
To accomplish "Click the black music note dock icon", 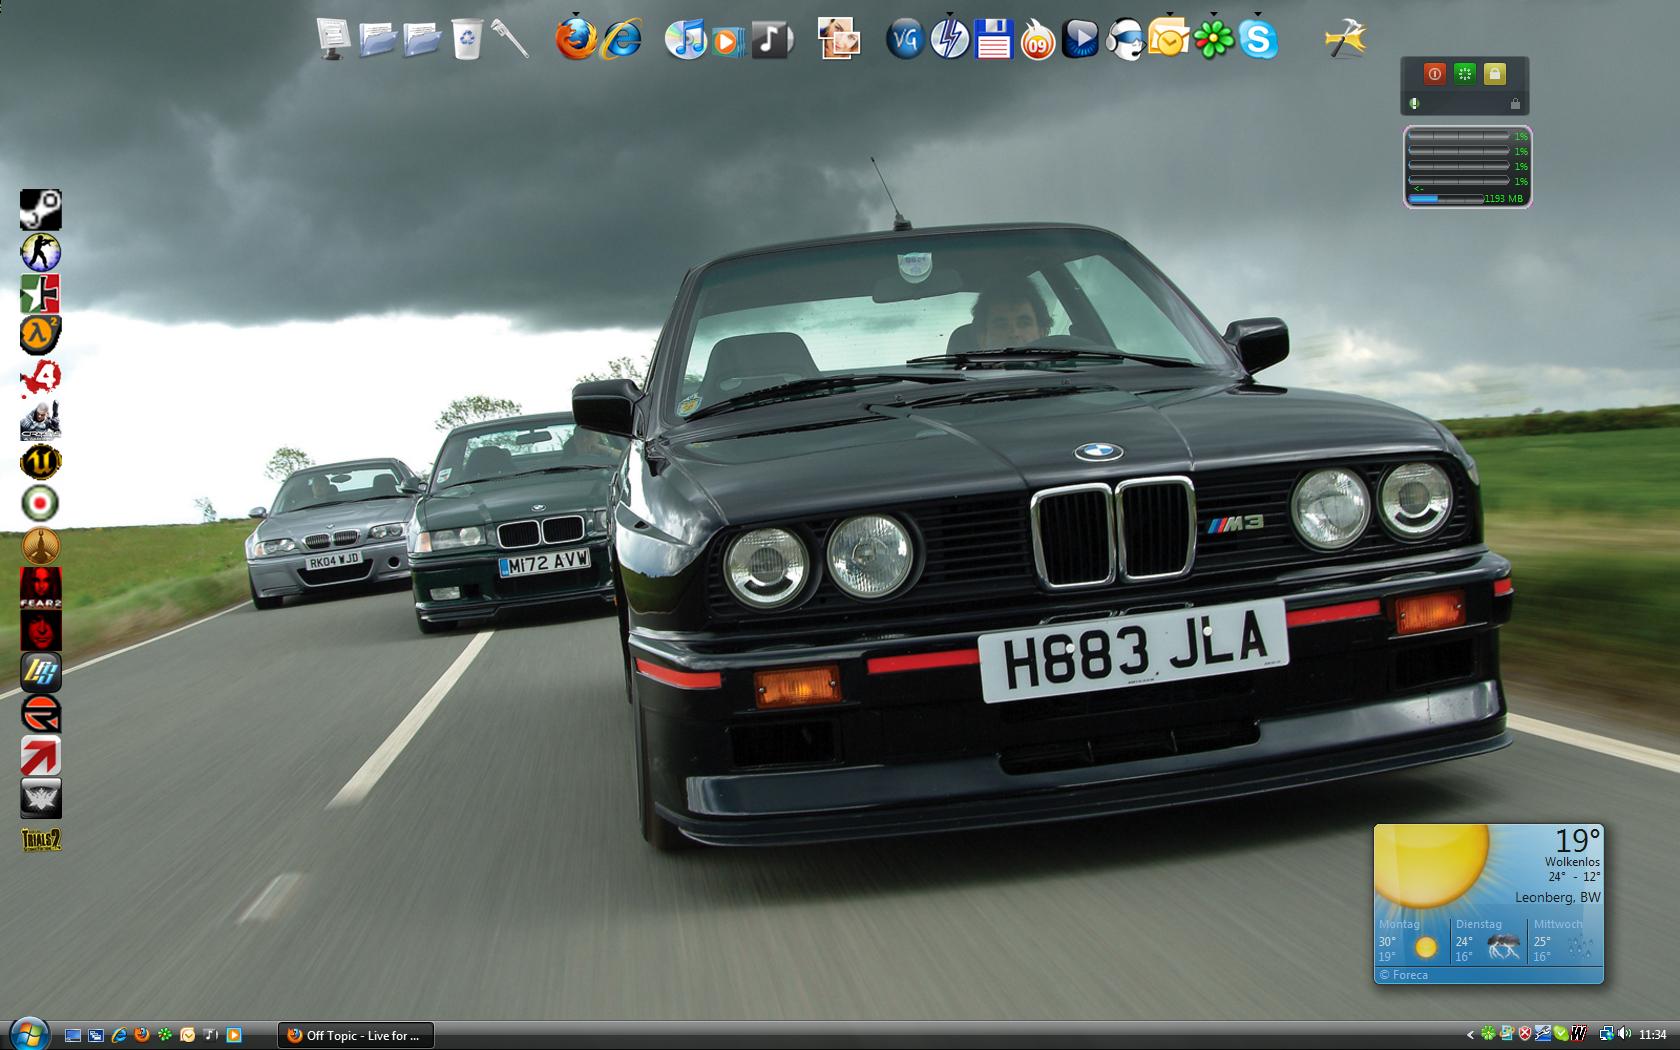I will click(771, 39).
